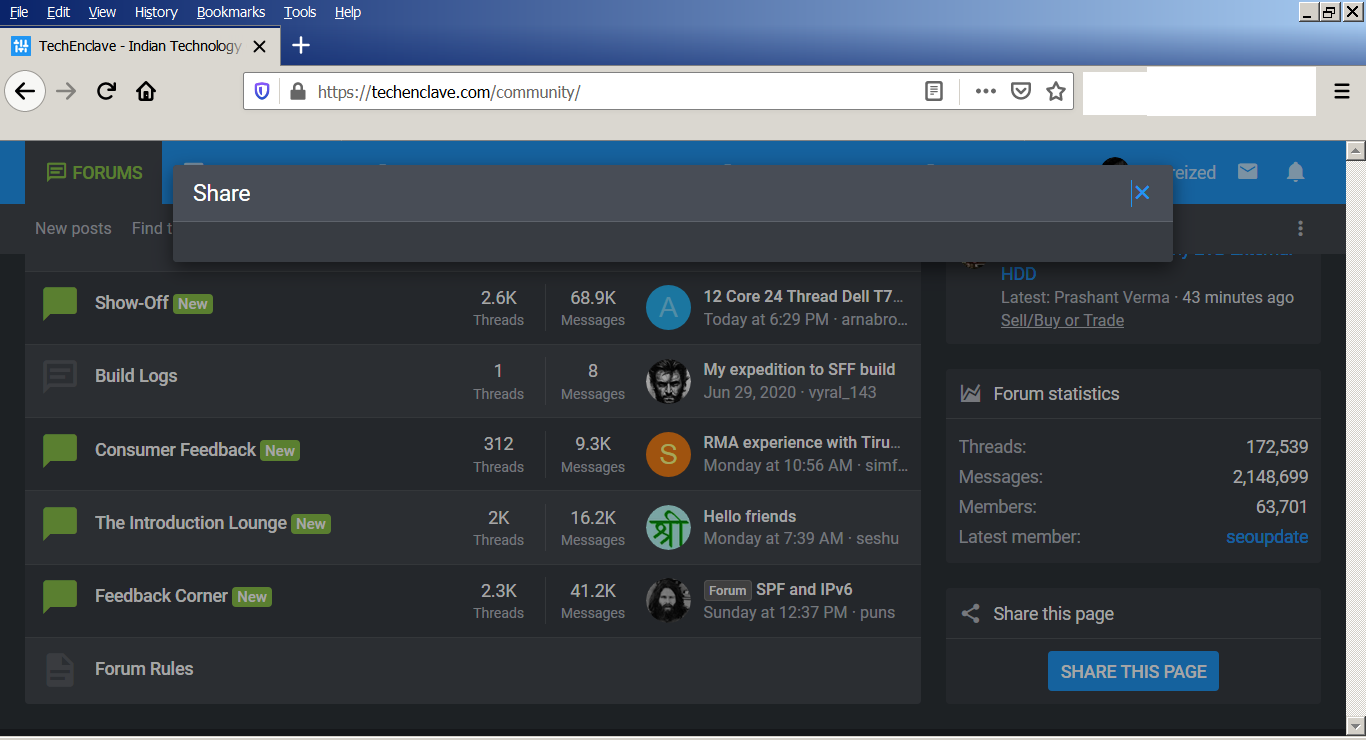The height and width of the screenshot is (740, 1366).
Task: Open the Help menu
Action: point(348,12)
